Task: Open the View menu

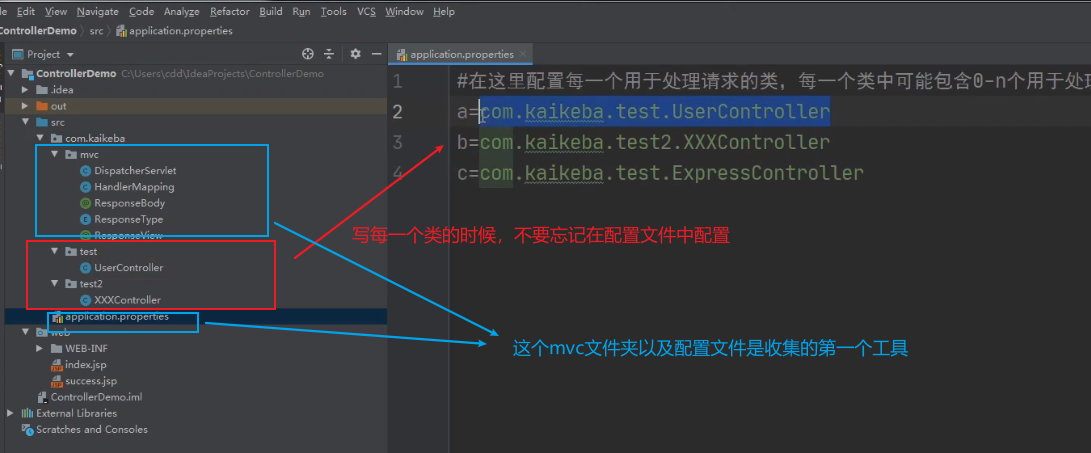Action: click(x=56, y=12)
